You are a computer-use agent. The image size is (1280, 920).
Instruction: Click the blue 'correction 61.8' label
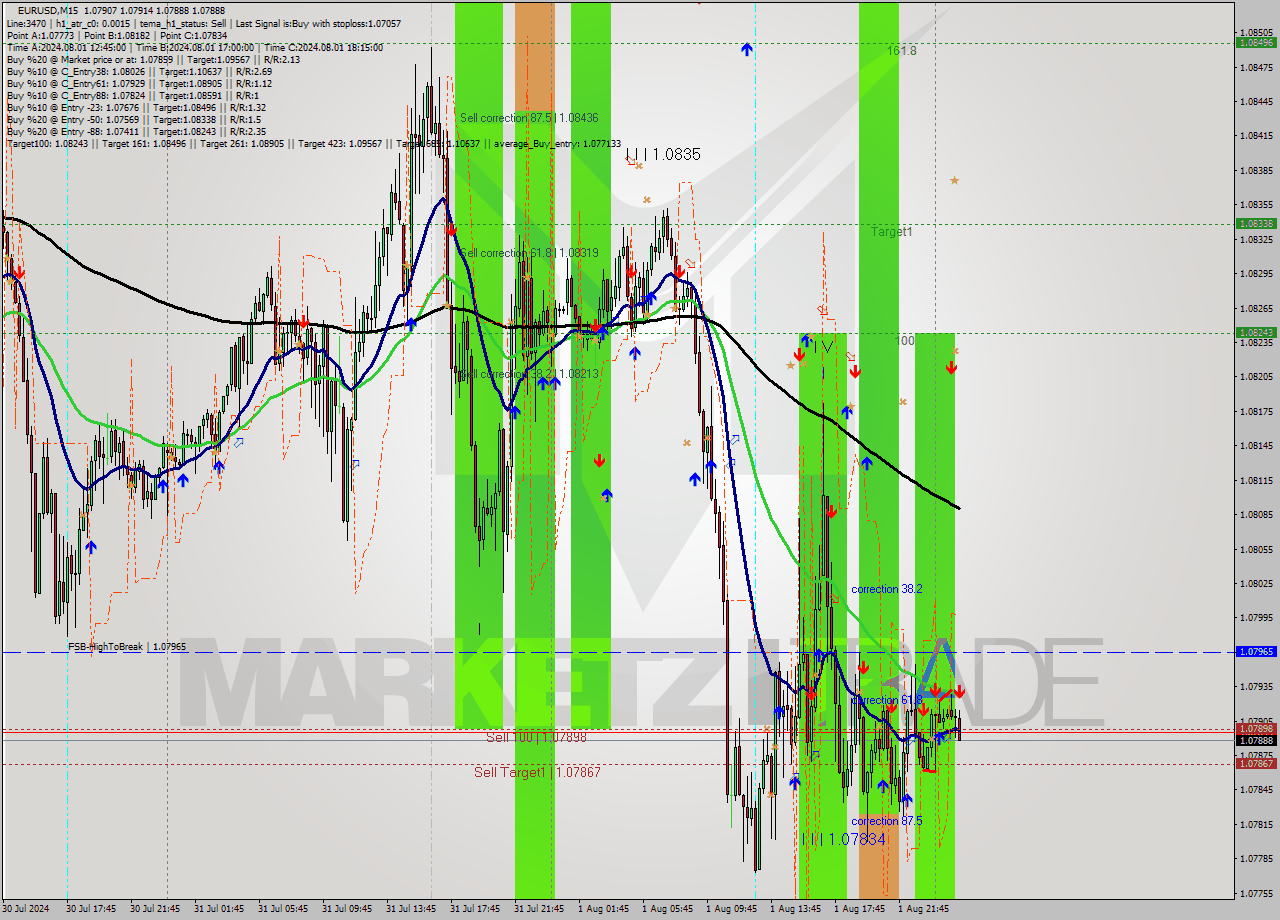click(887, 700)
